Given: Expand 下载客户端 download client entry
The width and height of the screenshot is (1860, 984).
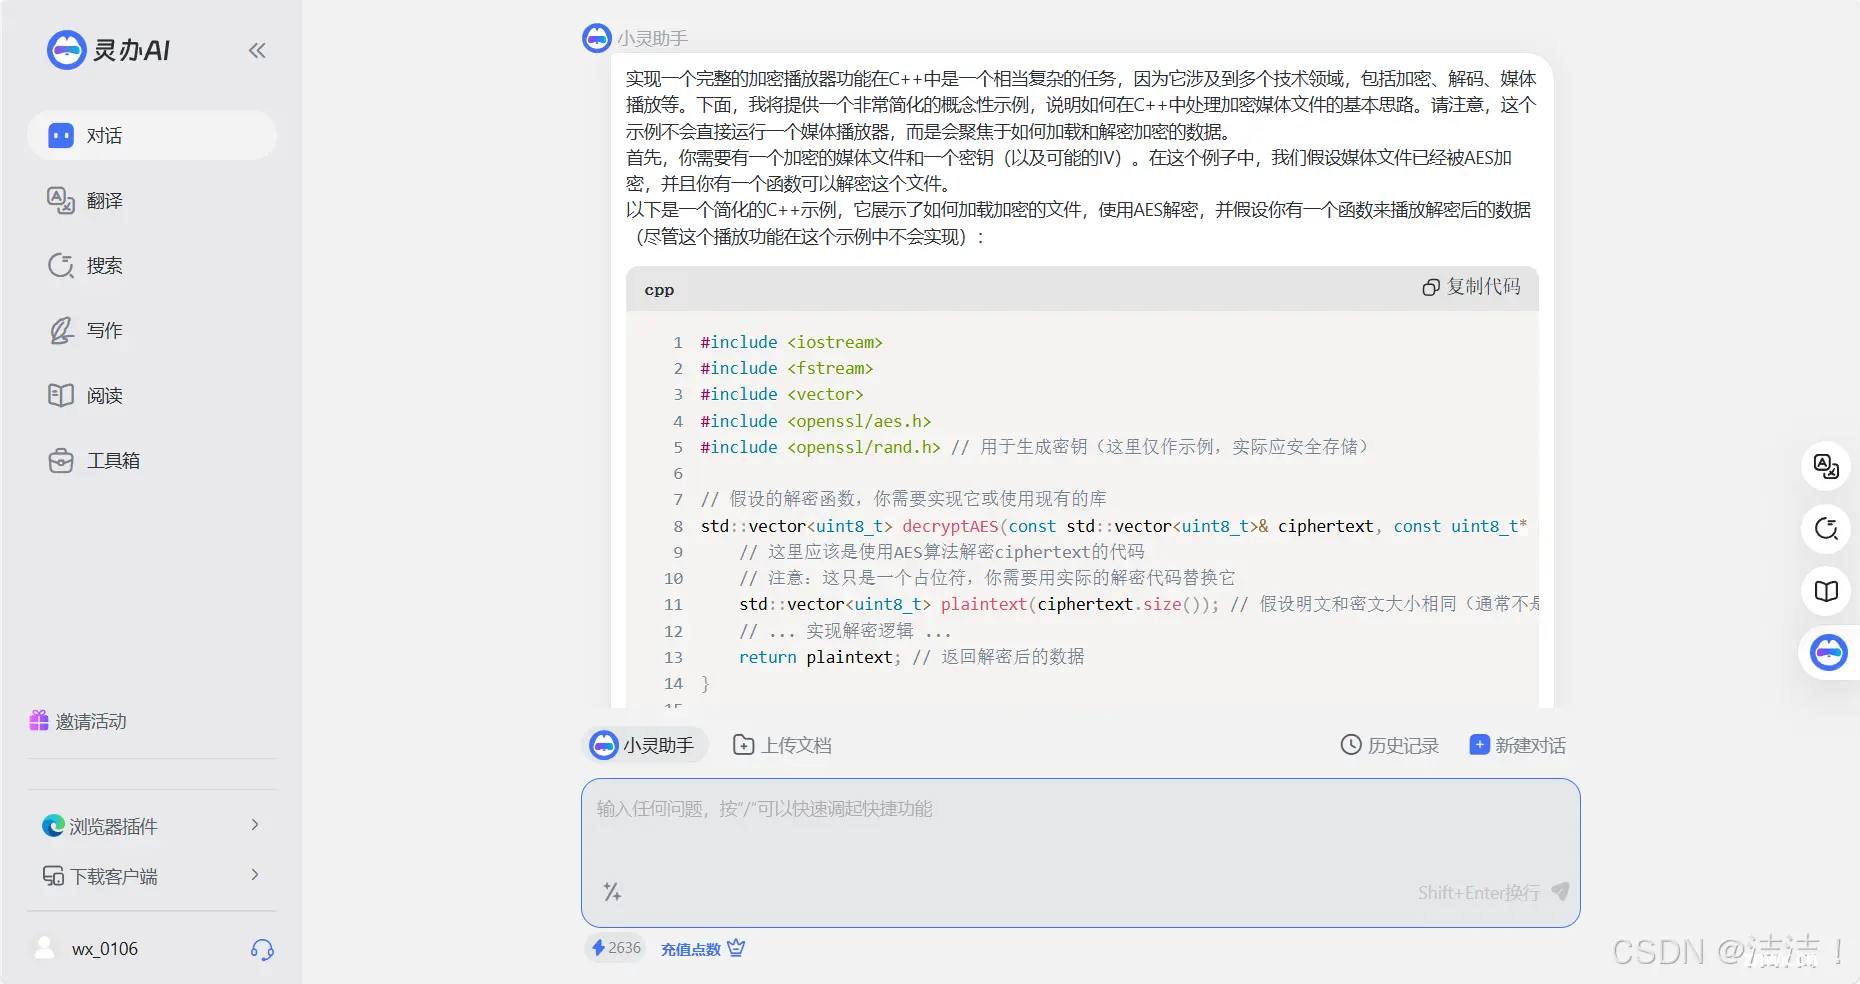Looking at the screenshot, I should tap(152, 876).
